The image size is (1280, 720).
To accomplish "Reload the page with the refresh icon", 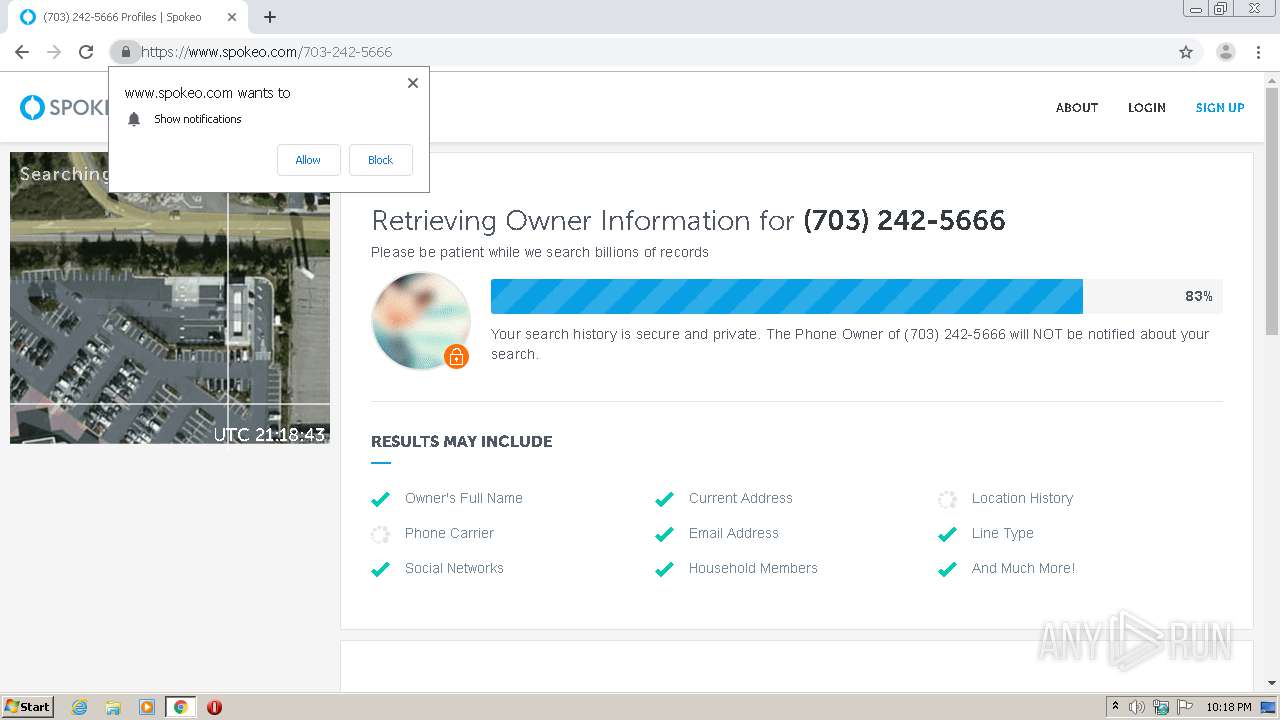I will [86, 52].
